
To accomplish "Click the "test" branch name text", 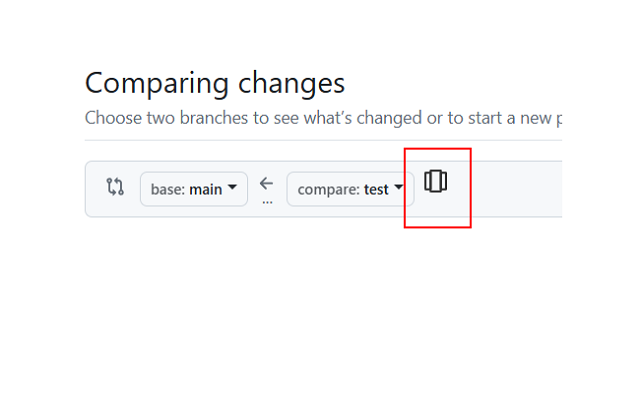I will tap(376, 189).
